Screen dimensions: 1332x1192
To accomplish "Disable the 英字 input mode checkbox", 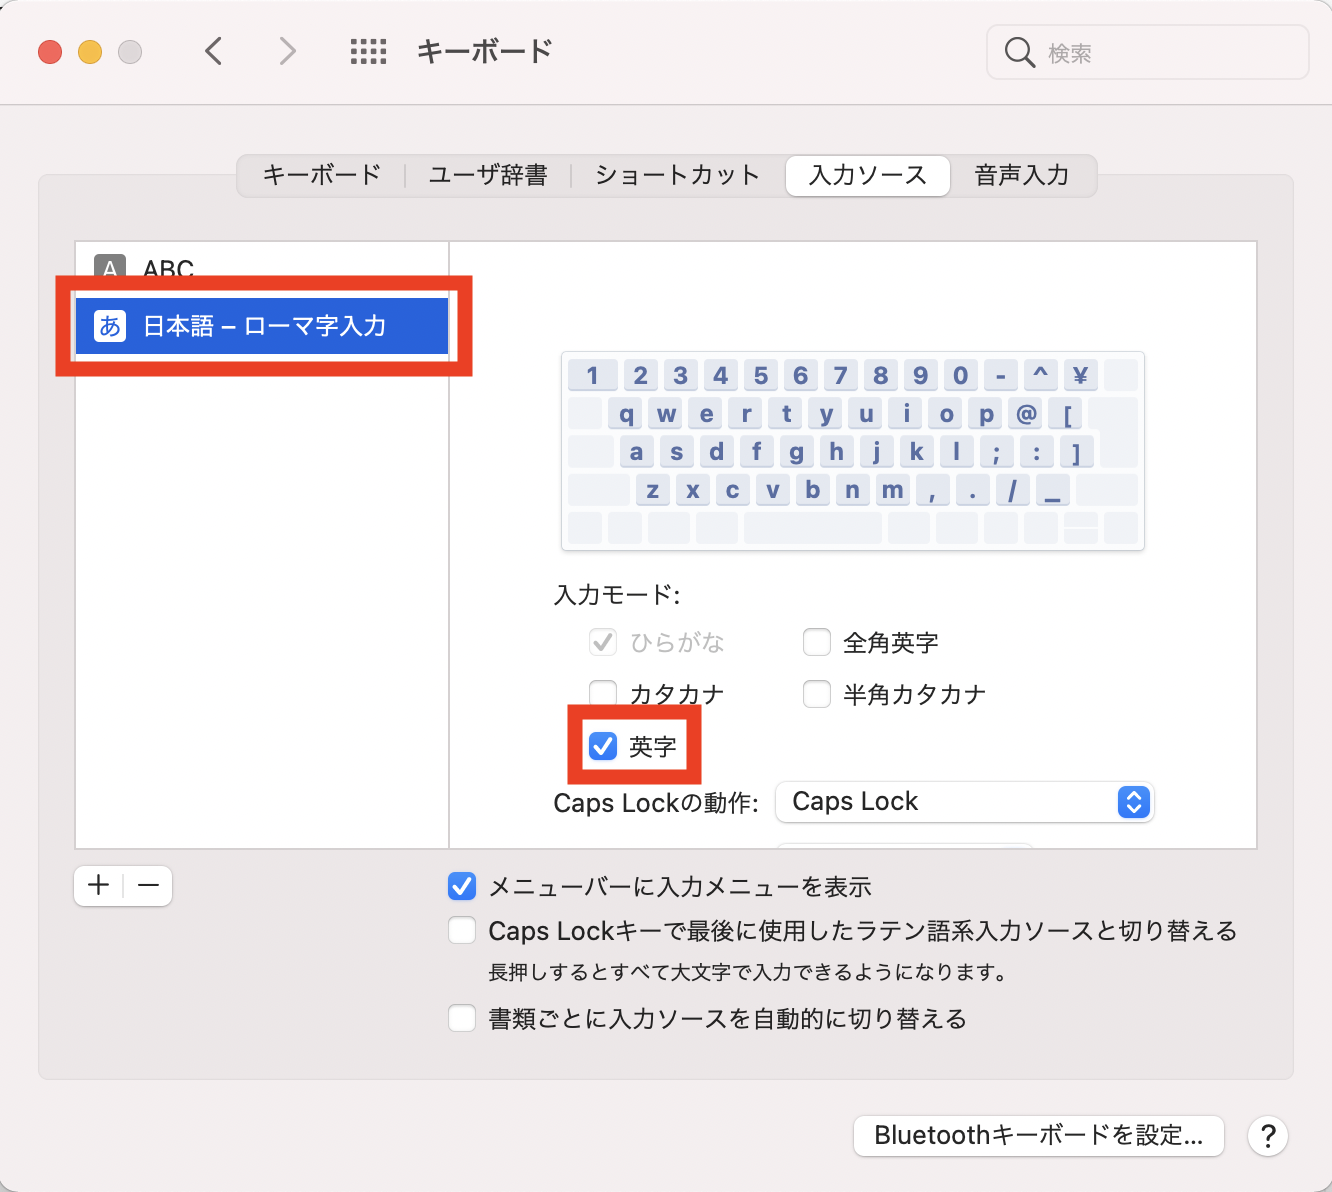I will [603, 745].
